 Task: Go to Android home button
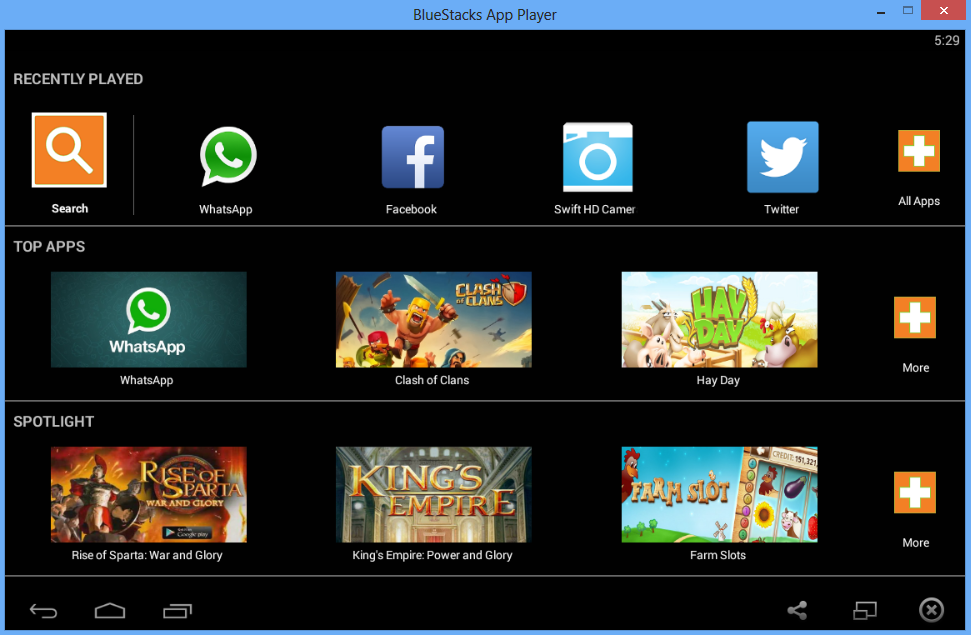pyautogui.click(x=110, y=611)
